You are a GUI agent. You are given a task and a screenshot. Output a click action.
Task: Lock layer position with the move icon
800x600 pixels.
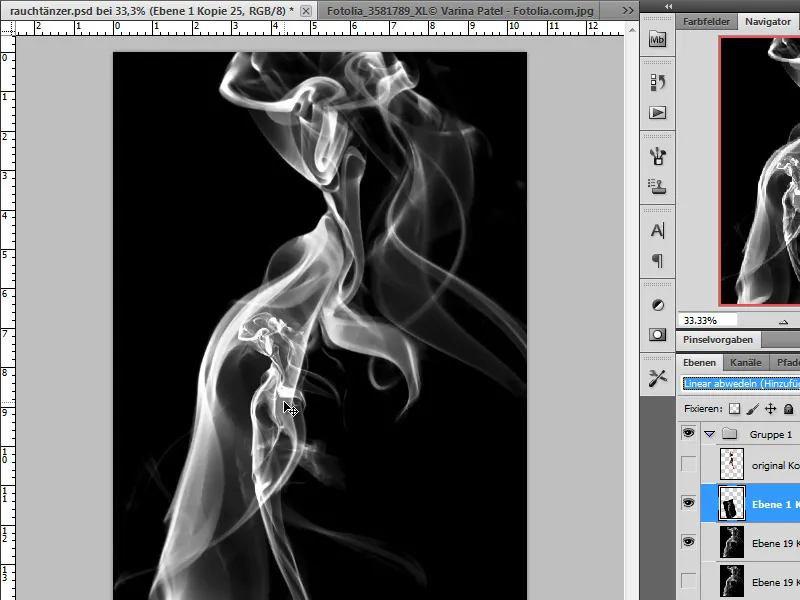coord(770,409)
